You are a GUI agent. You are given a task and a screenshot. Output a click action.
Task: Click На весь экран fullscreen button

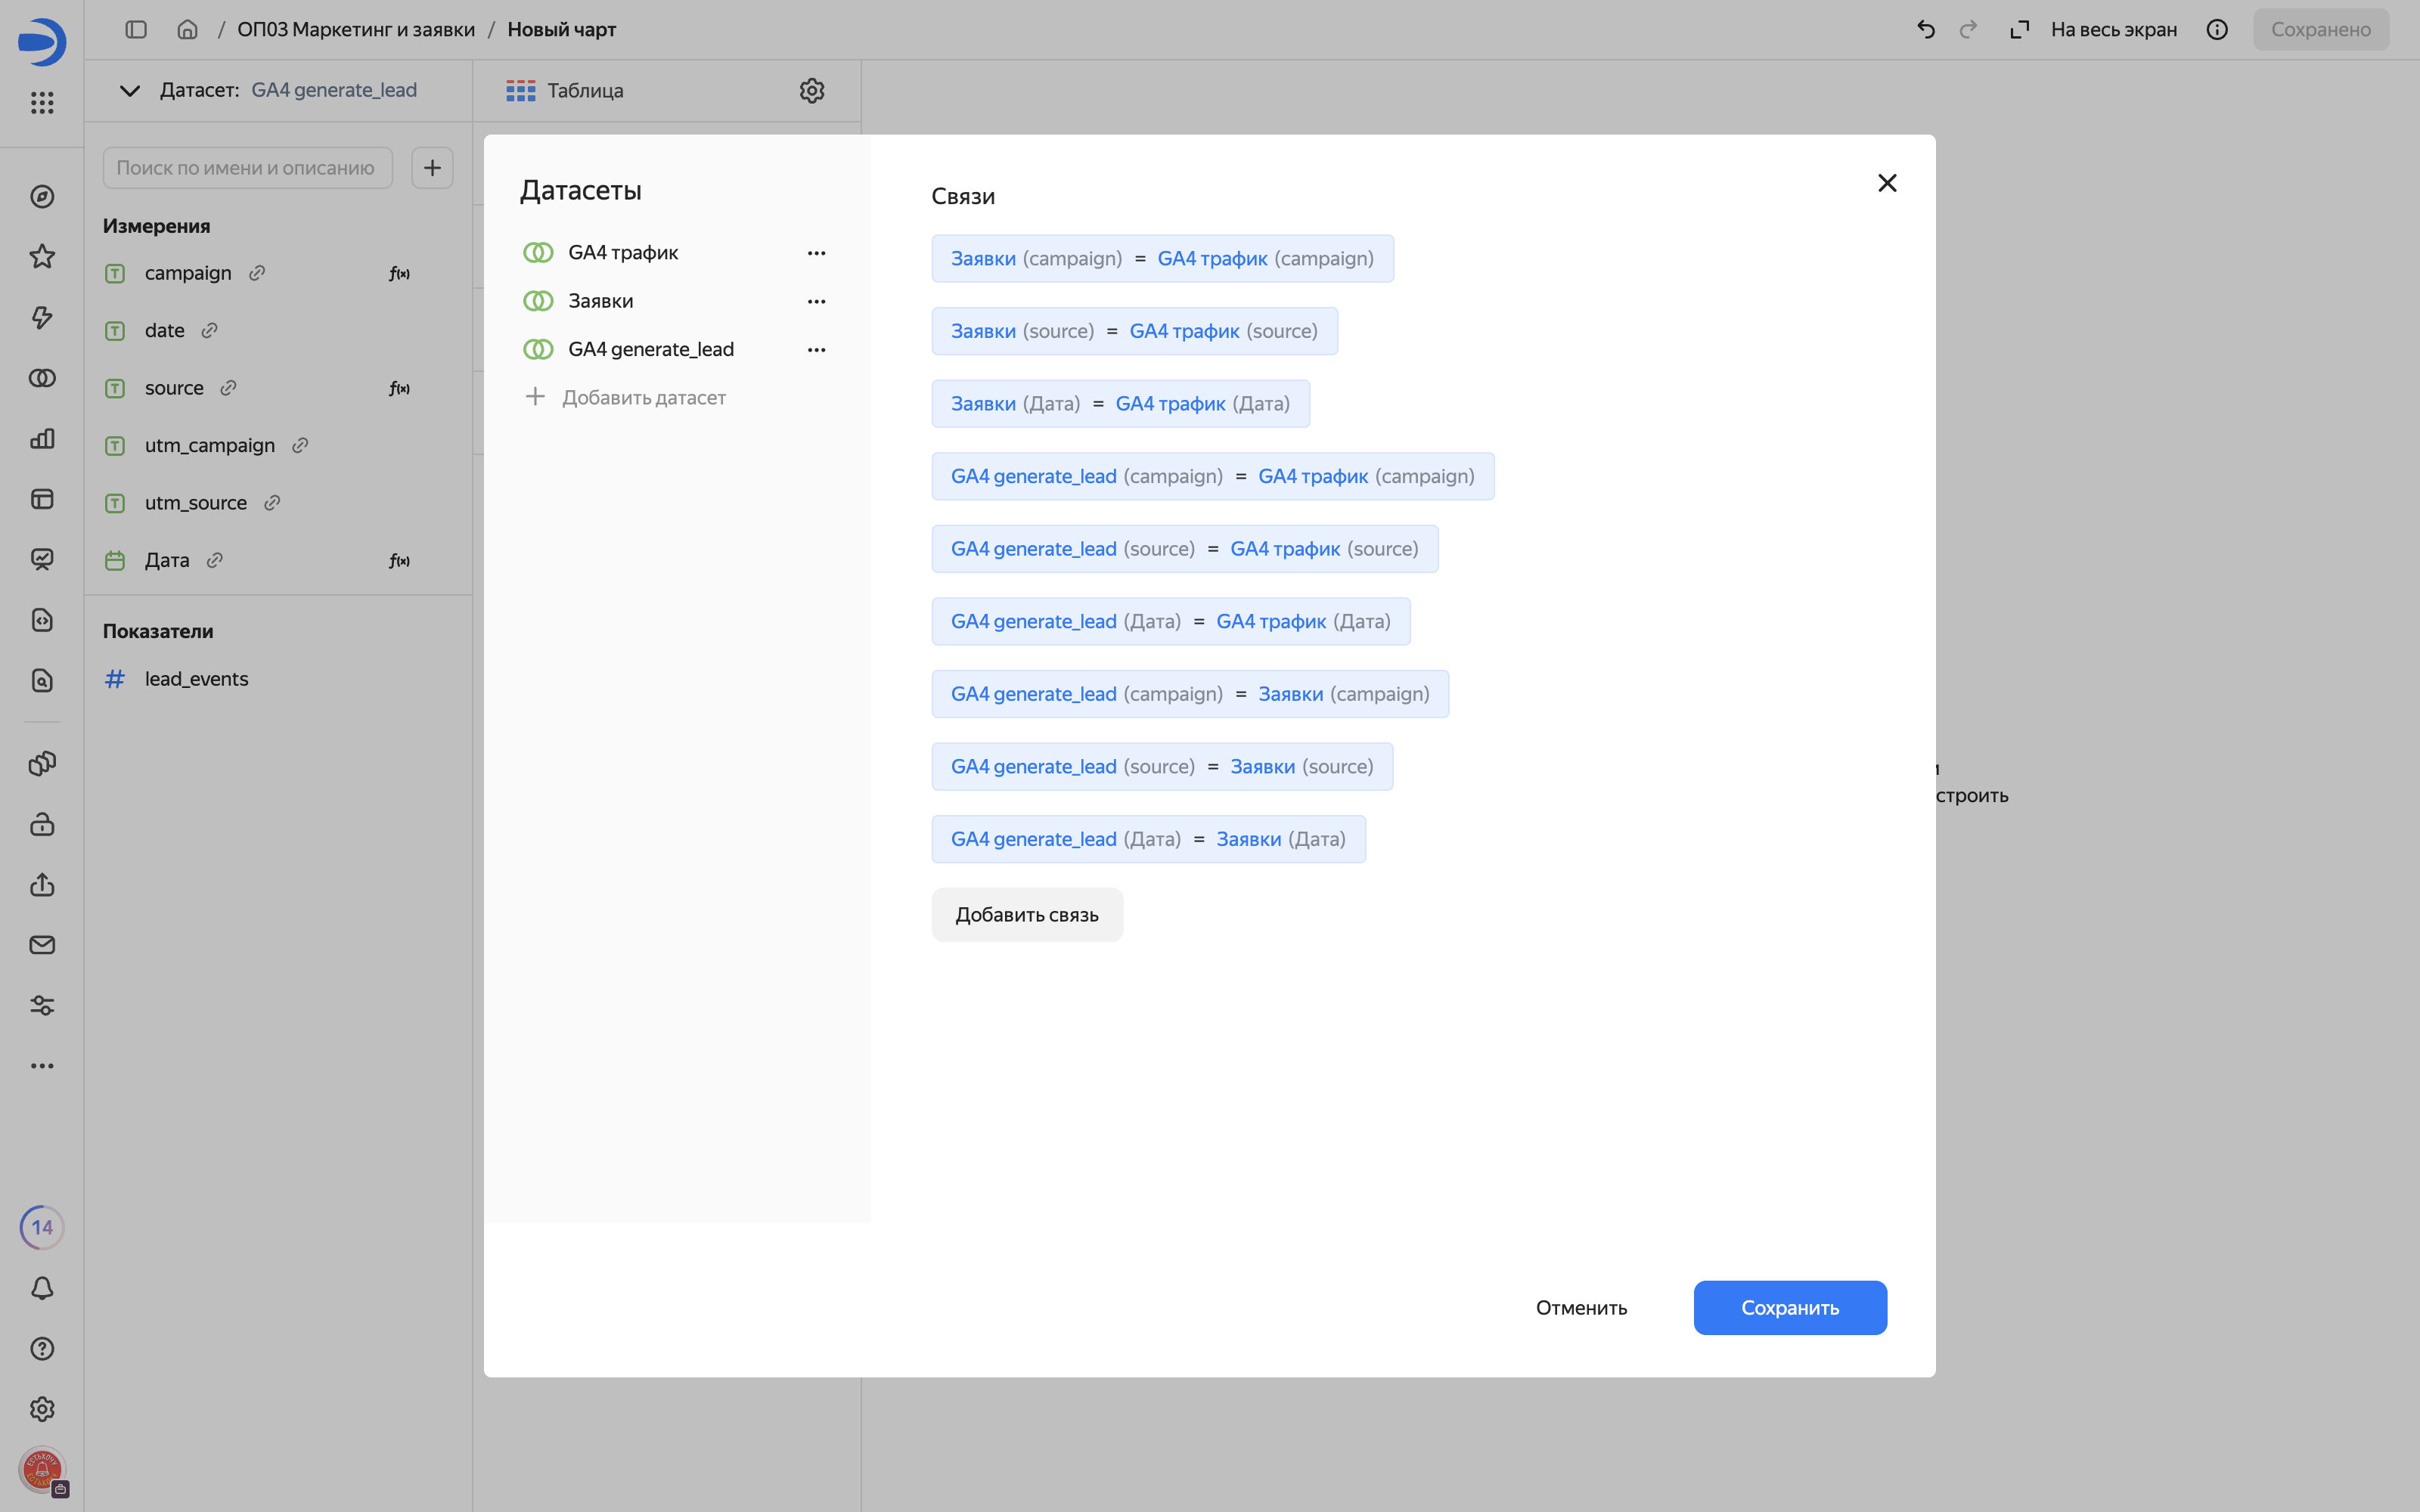point(2094,30)
